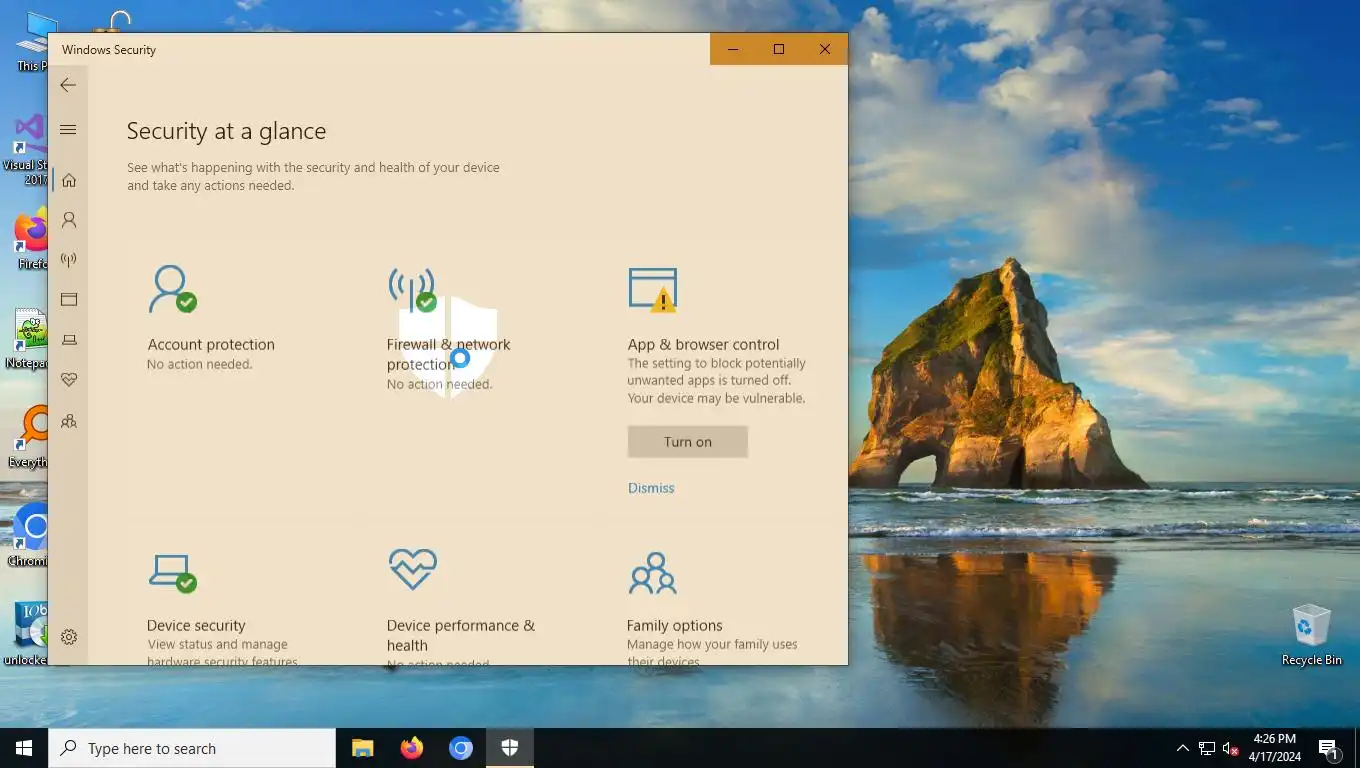Screen dimensions: 1360x768
Task: Click the Device security tile icon
Action: click(172, 572)
